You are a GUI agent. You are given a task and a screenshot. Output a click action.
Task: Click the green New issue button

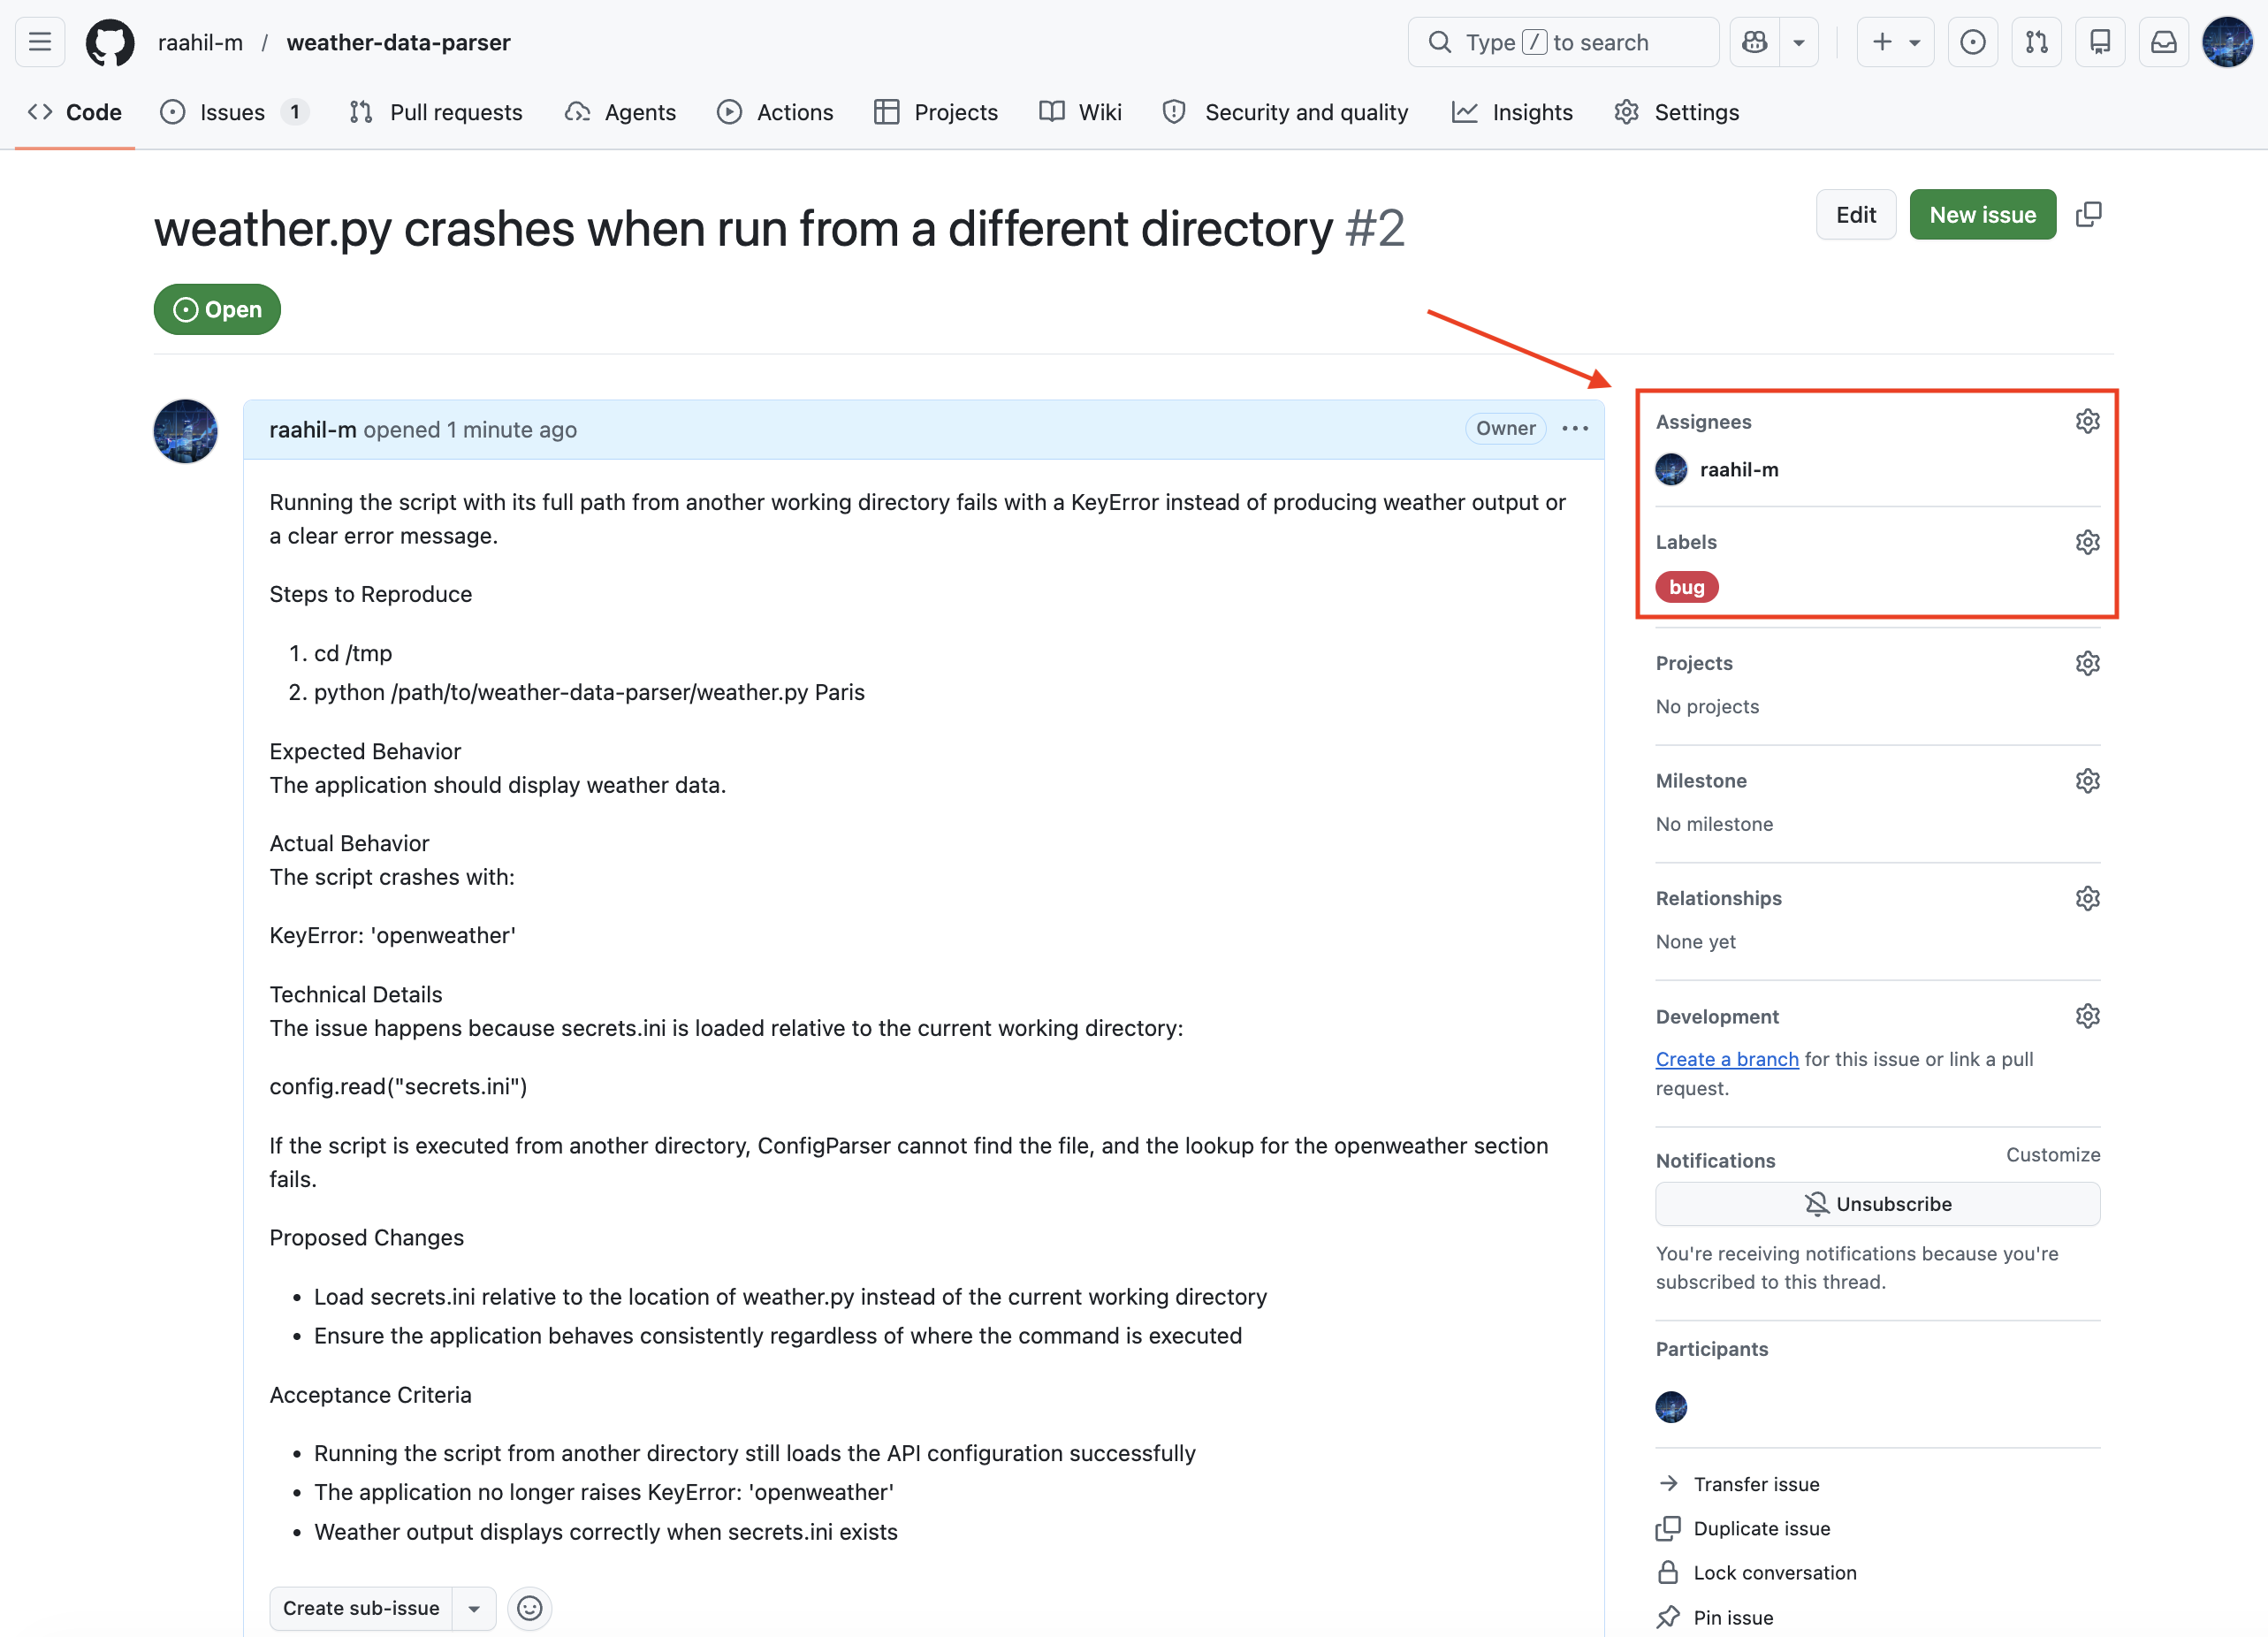[1982, 214]
